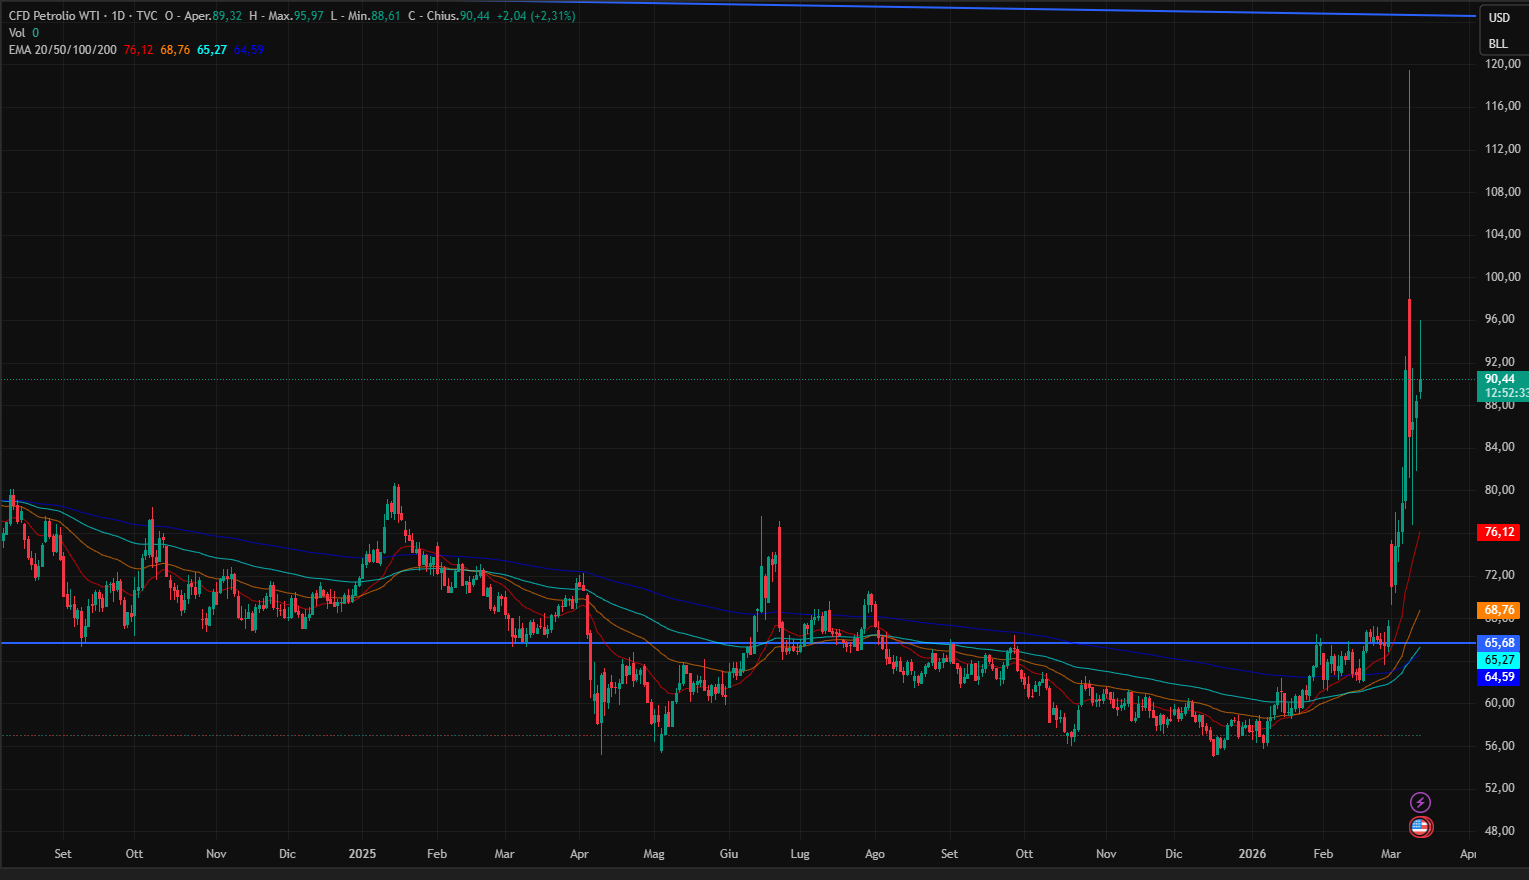1529x880 pixels.
Task: Click the Lug time axis label
Action: [800, 854]
